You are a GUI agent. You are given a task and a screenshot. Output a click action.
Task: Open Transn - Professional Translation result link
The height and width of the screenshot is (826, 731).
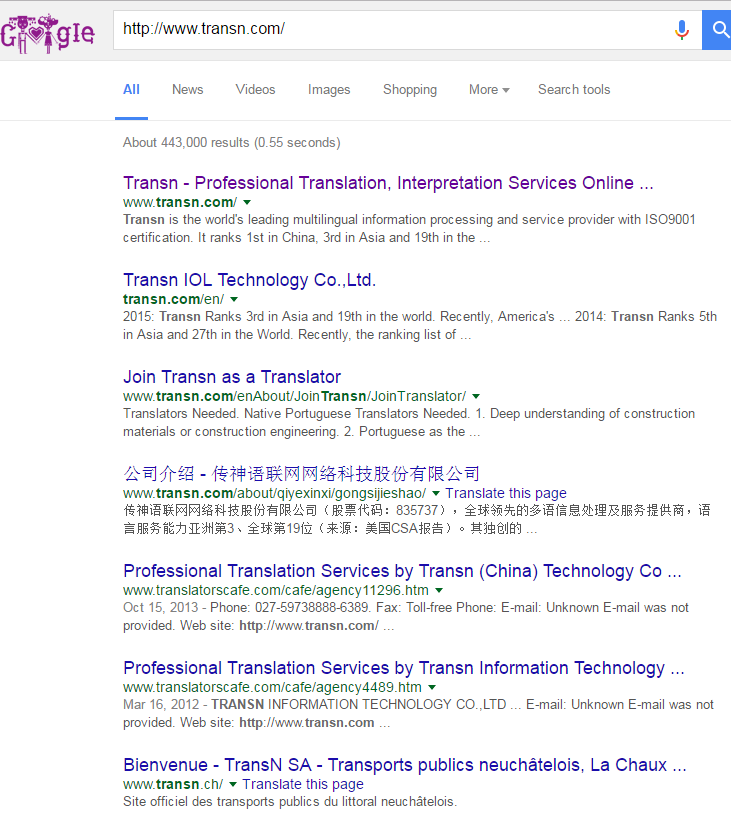click(x=388, y=183)
